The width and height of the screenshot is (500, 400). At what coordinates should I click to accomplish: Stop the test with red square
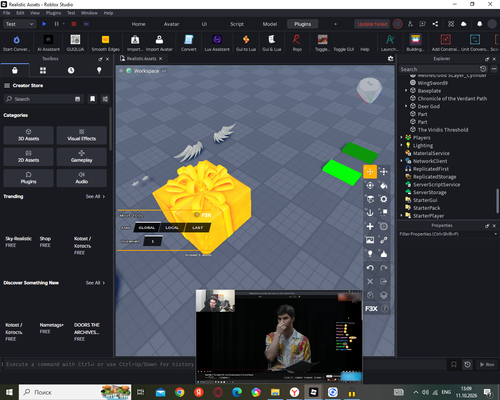click(74, 24)
